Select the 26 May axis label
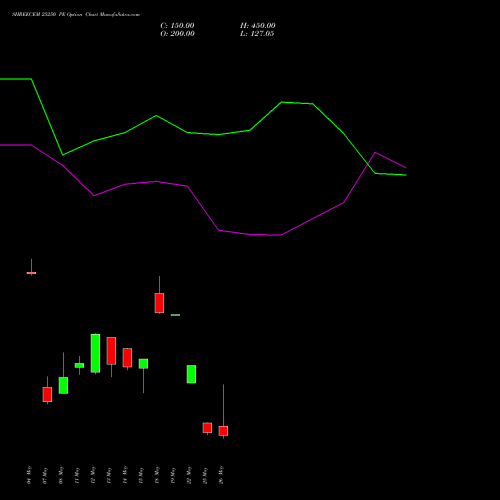This screenshot has height=500, width=500. pyautogui.click(x=221, y=475)
